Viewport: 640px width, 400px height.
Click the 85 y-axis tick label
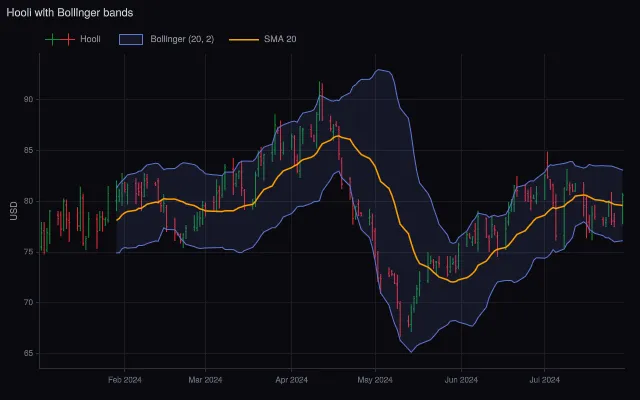(x=29, y=151)
